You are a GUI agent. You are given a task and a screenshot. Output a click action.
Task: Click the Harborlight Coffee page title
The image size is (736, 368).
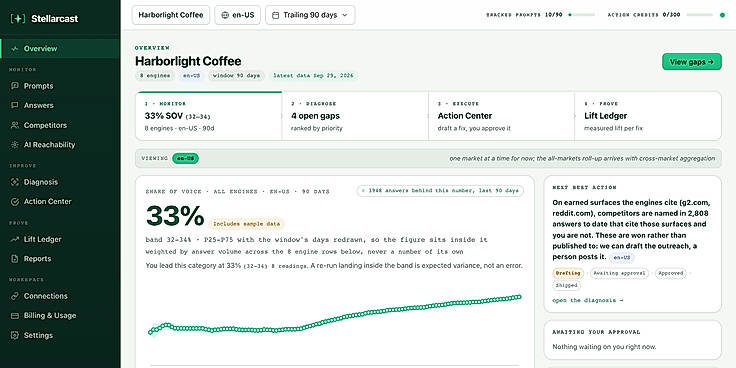[x=188, y=61]
